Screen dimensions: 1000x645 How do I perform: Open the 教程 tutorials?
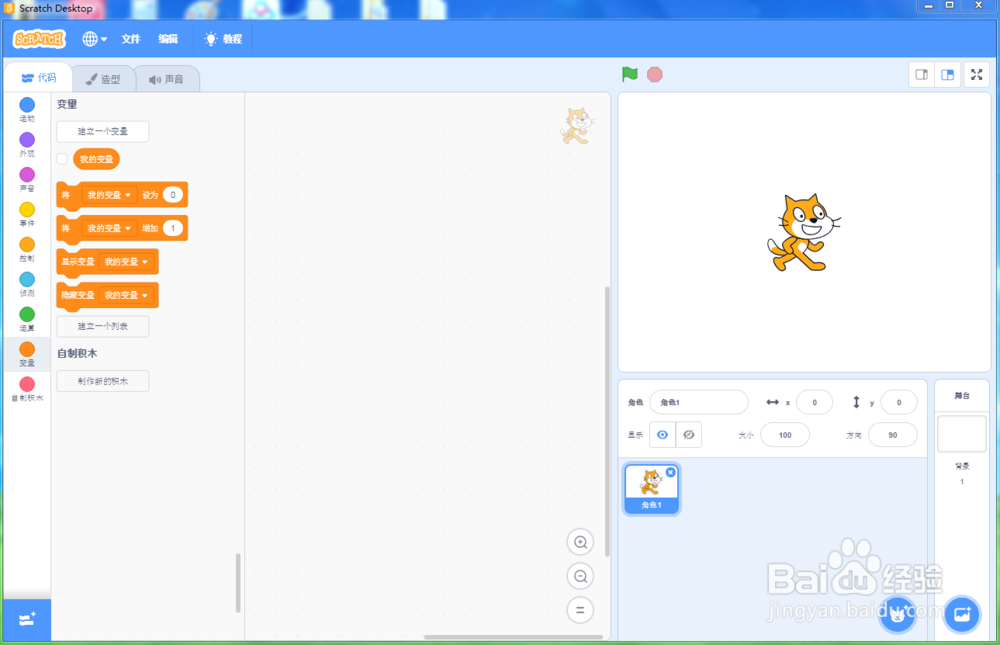coord(223,39)
